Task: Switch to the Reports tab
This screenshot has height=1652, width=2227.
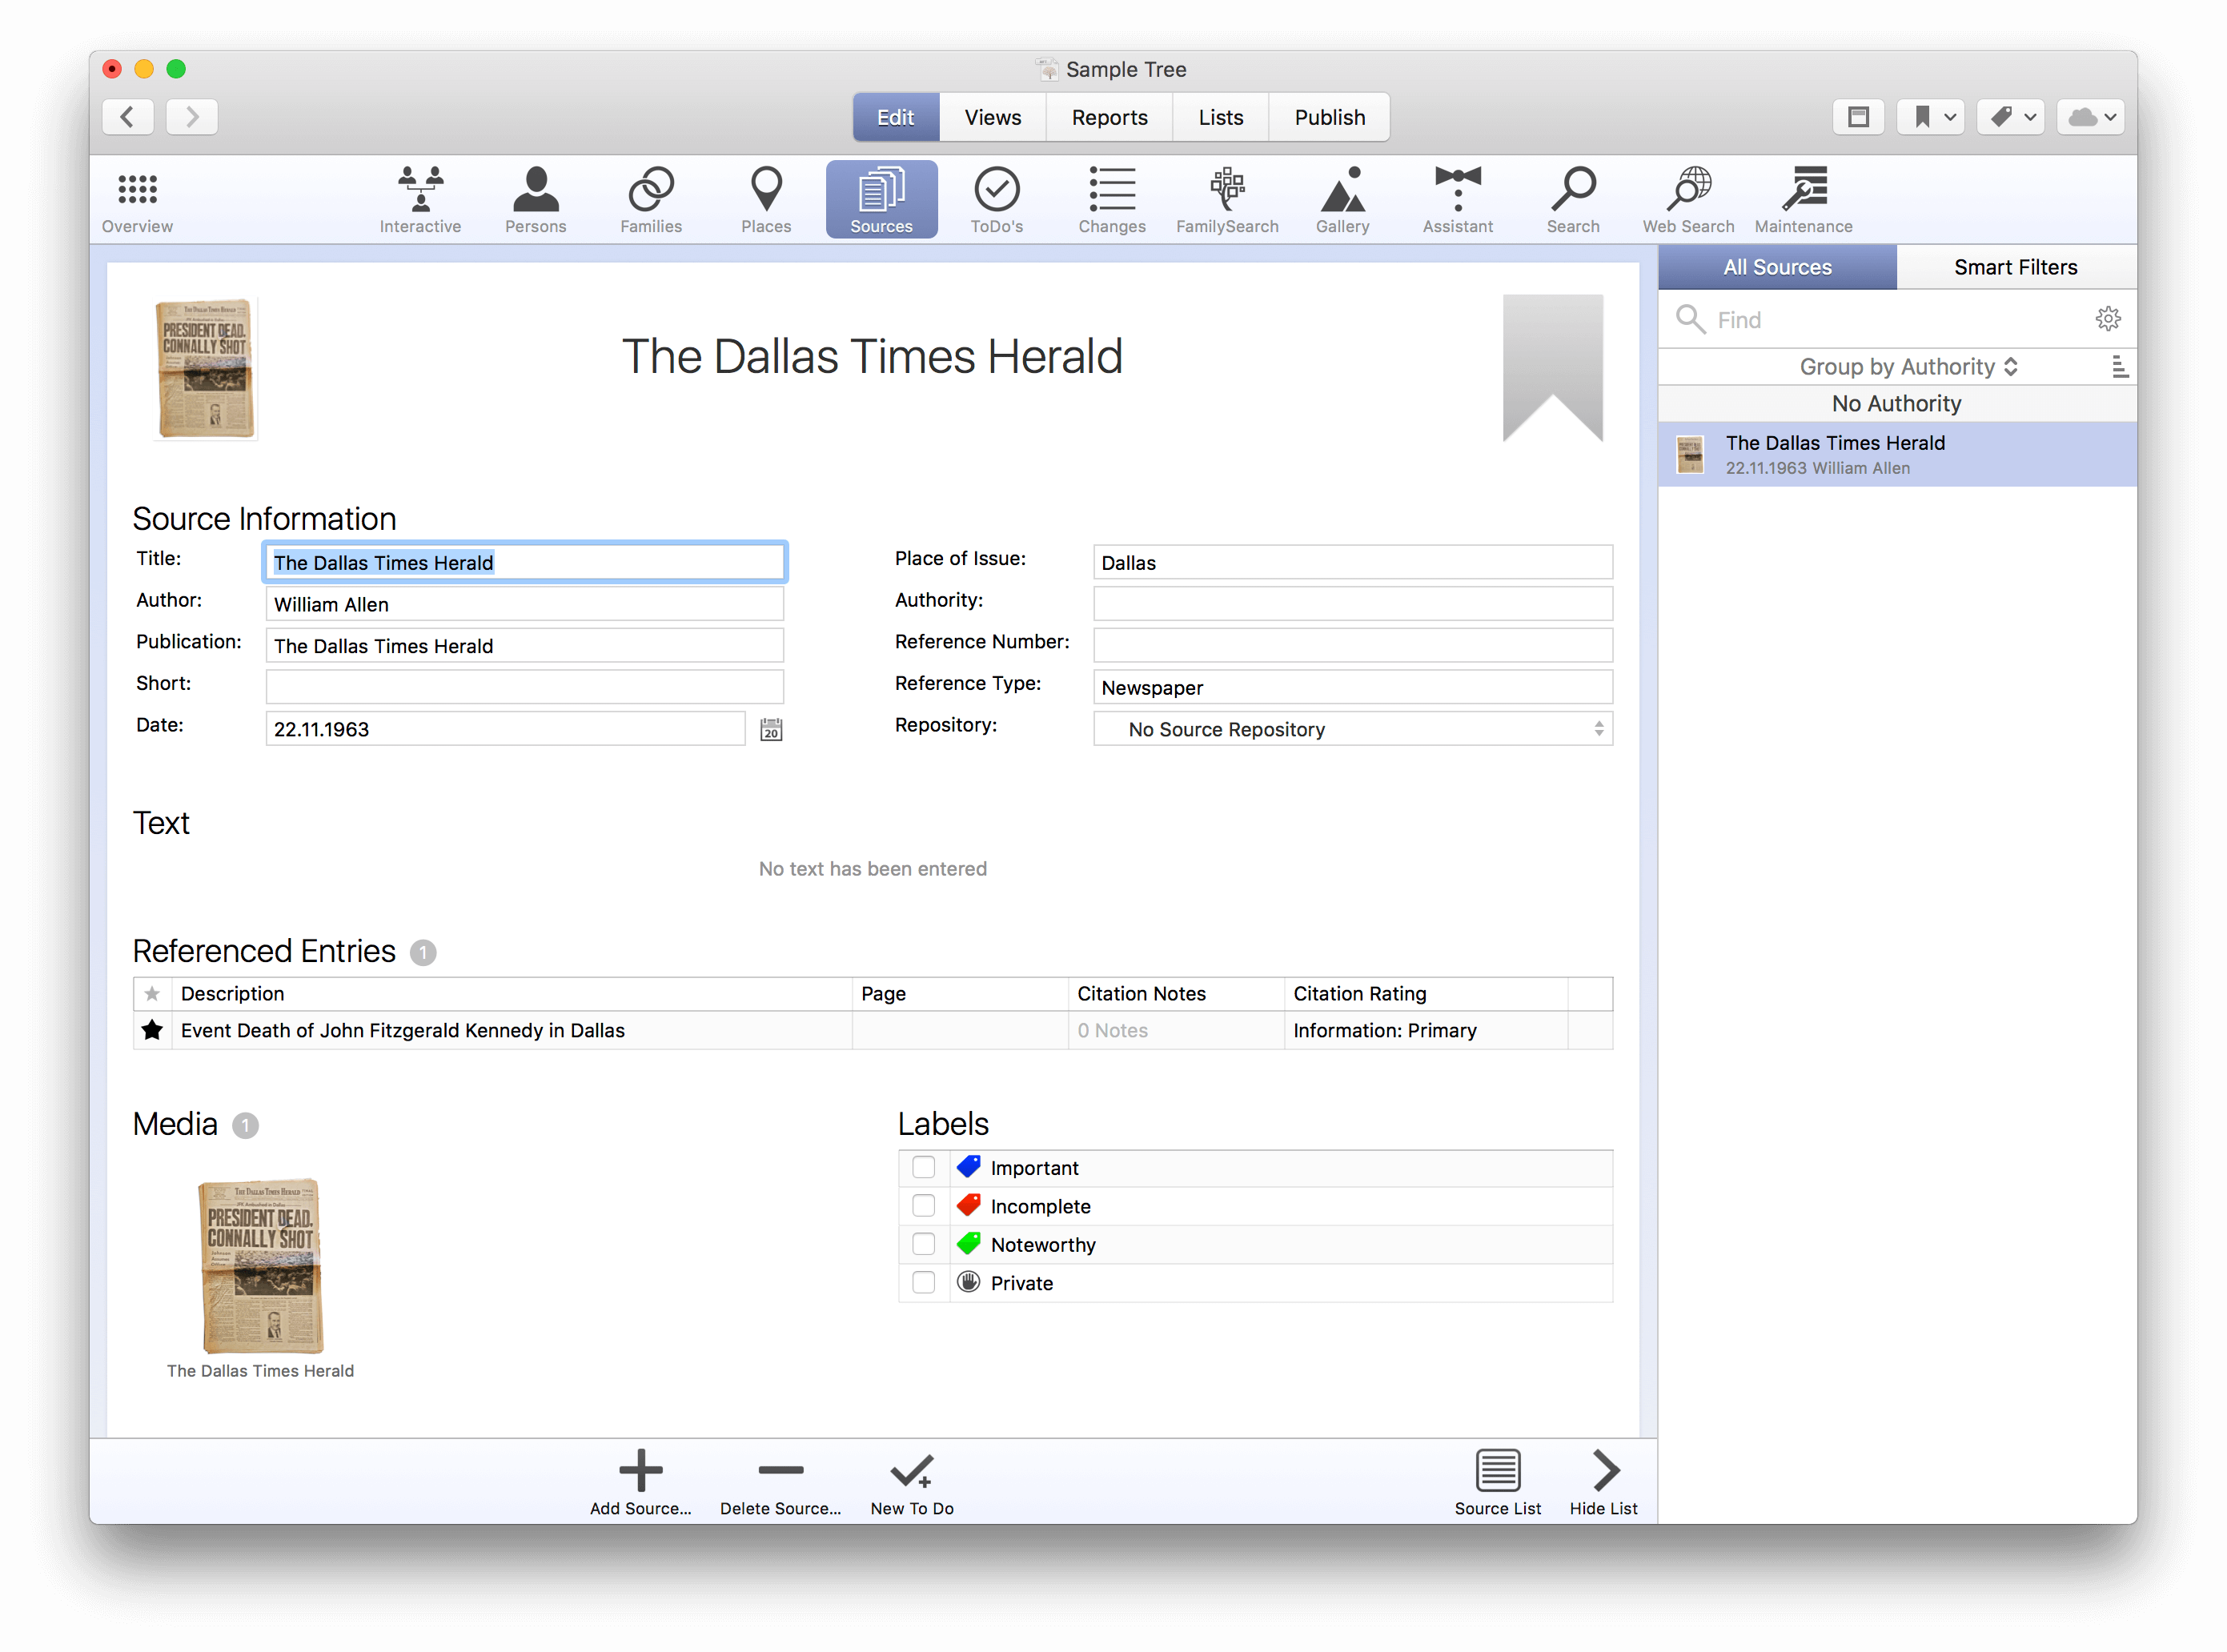Action: [1109, 117]
